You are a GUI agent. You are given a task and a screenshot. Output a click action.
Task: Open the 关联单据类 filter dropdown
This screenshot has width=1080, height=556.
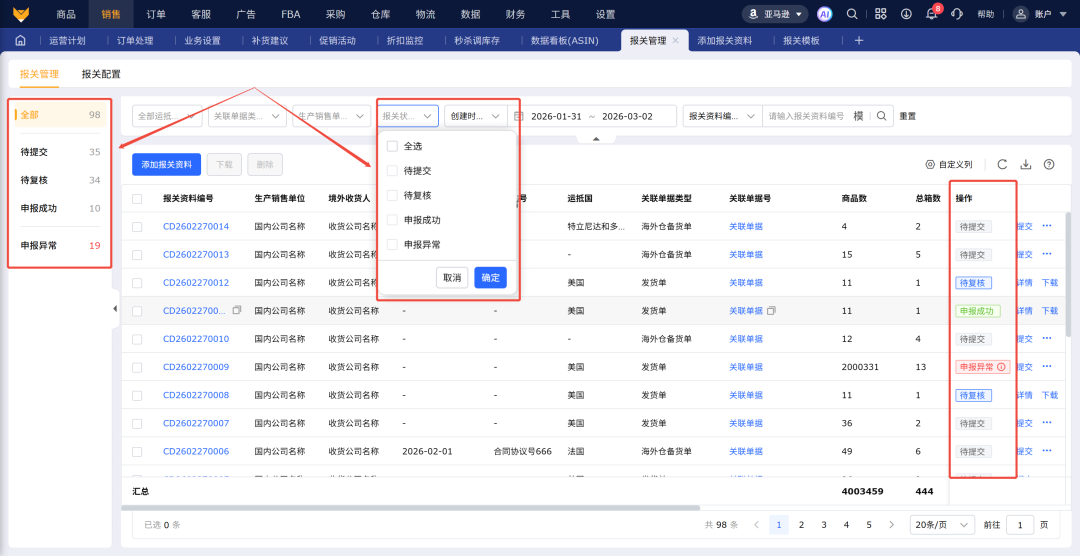click(x=247, y=116)
